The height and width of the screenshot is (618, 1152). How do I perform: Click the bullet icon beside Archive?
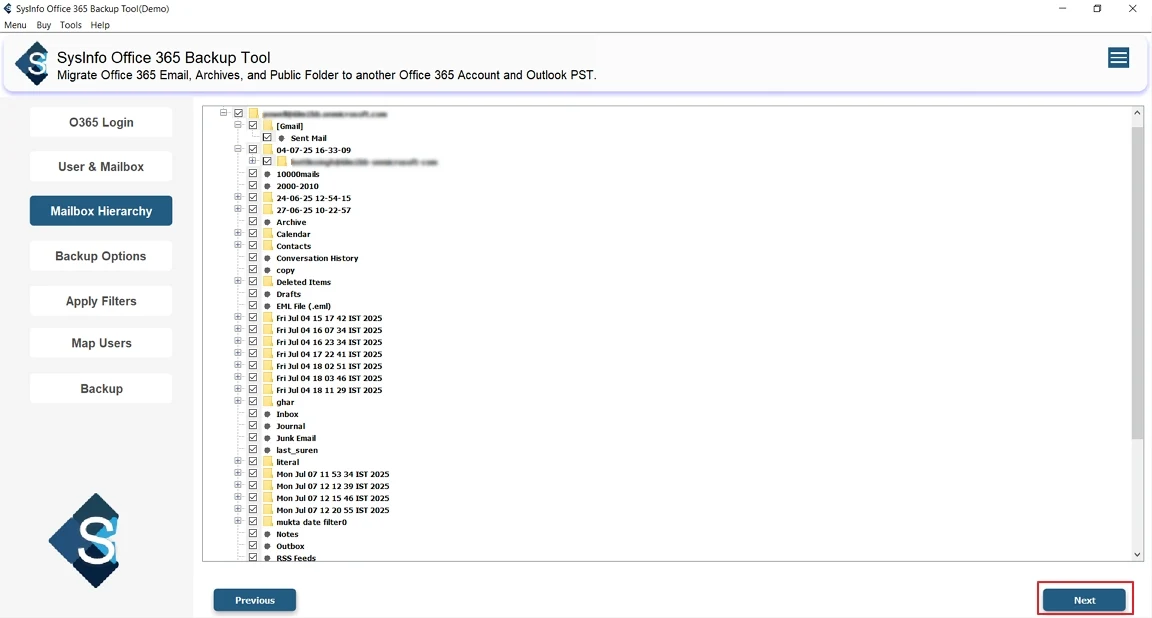[x=267, y=222]
